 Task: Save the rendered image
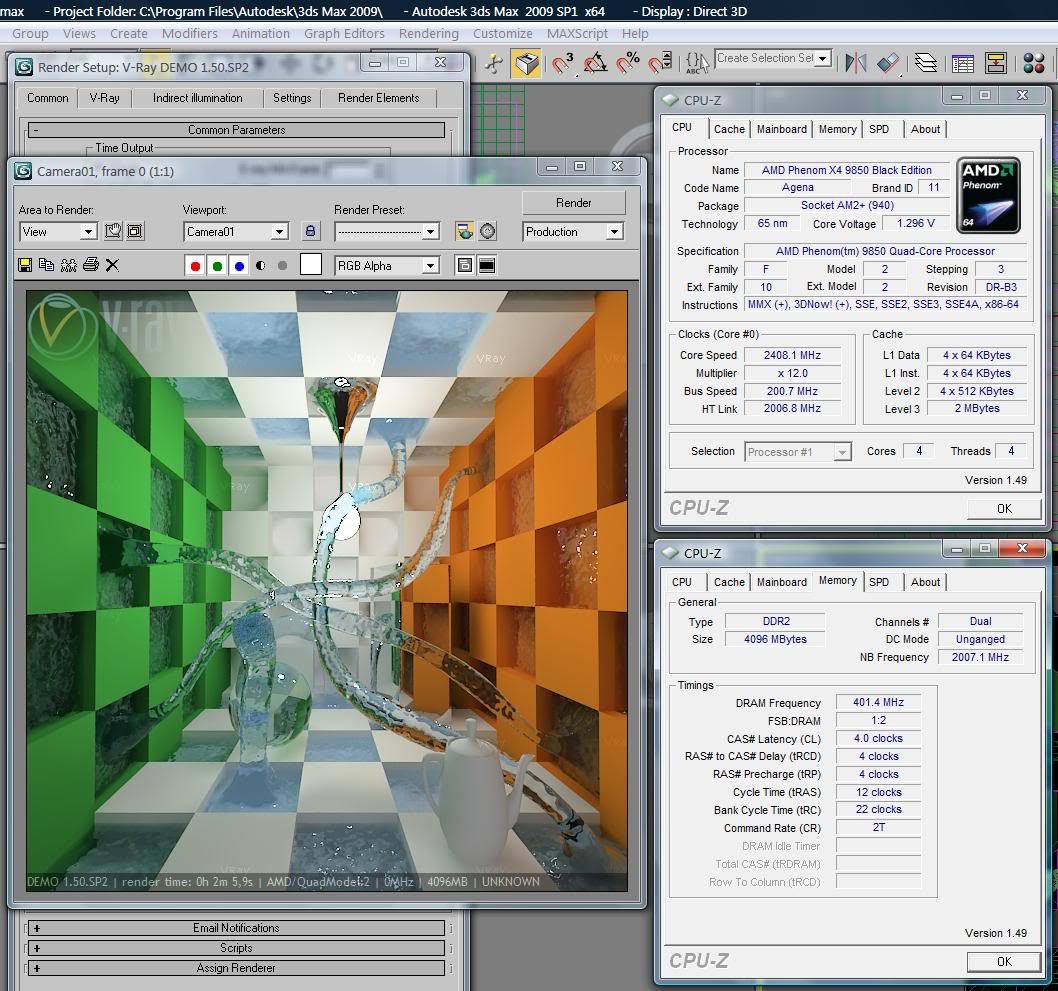[25, 265]
